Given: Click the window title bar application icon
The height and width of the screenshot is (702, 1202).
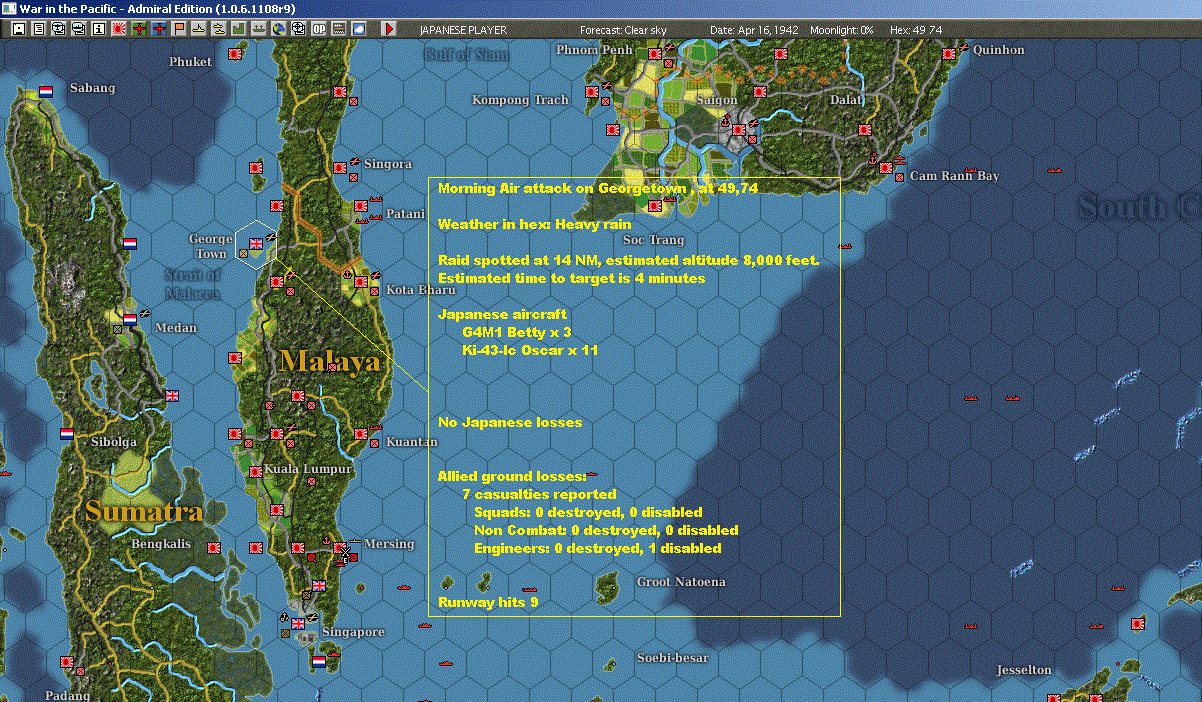Looking at the screenshot, I should [9, 8].
